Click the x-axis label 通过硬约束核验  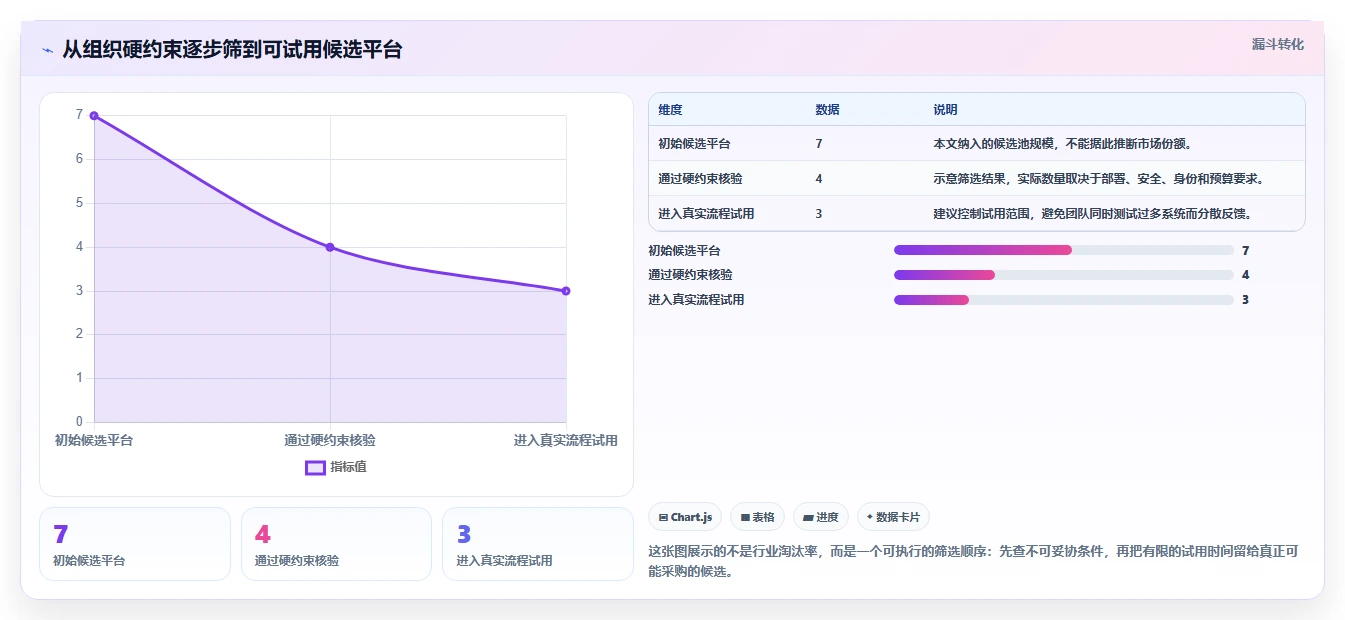point(330,440)
